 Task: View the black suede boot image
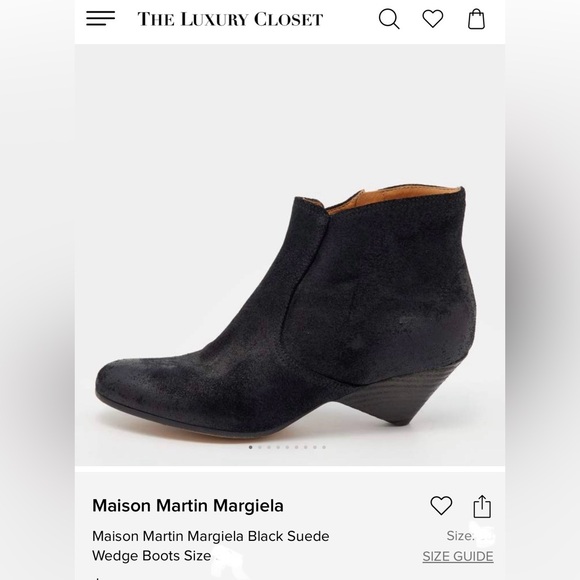pos(285,309)
